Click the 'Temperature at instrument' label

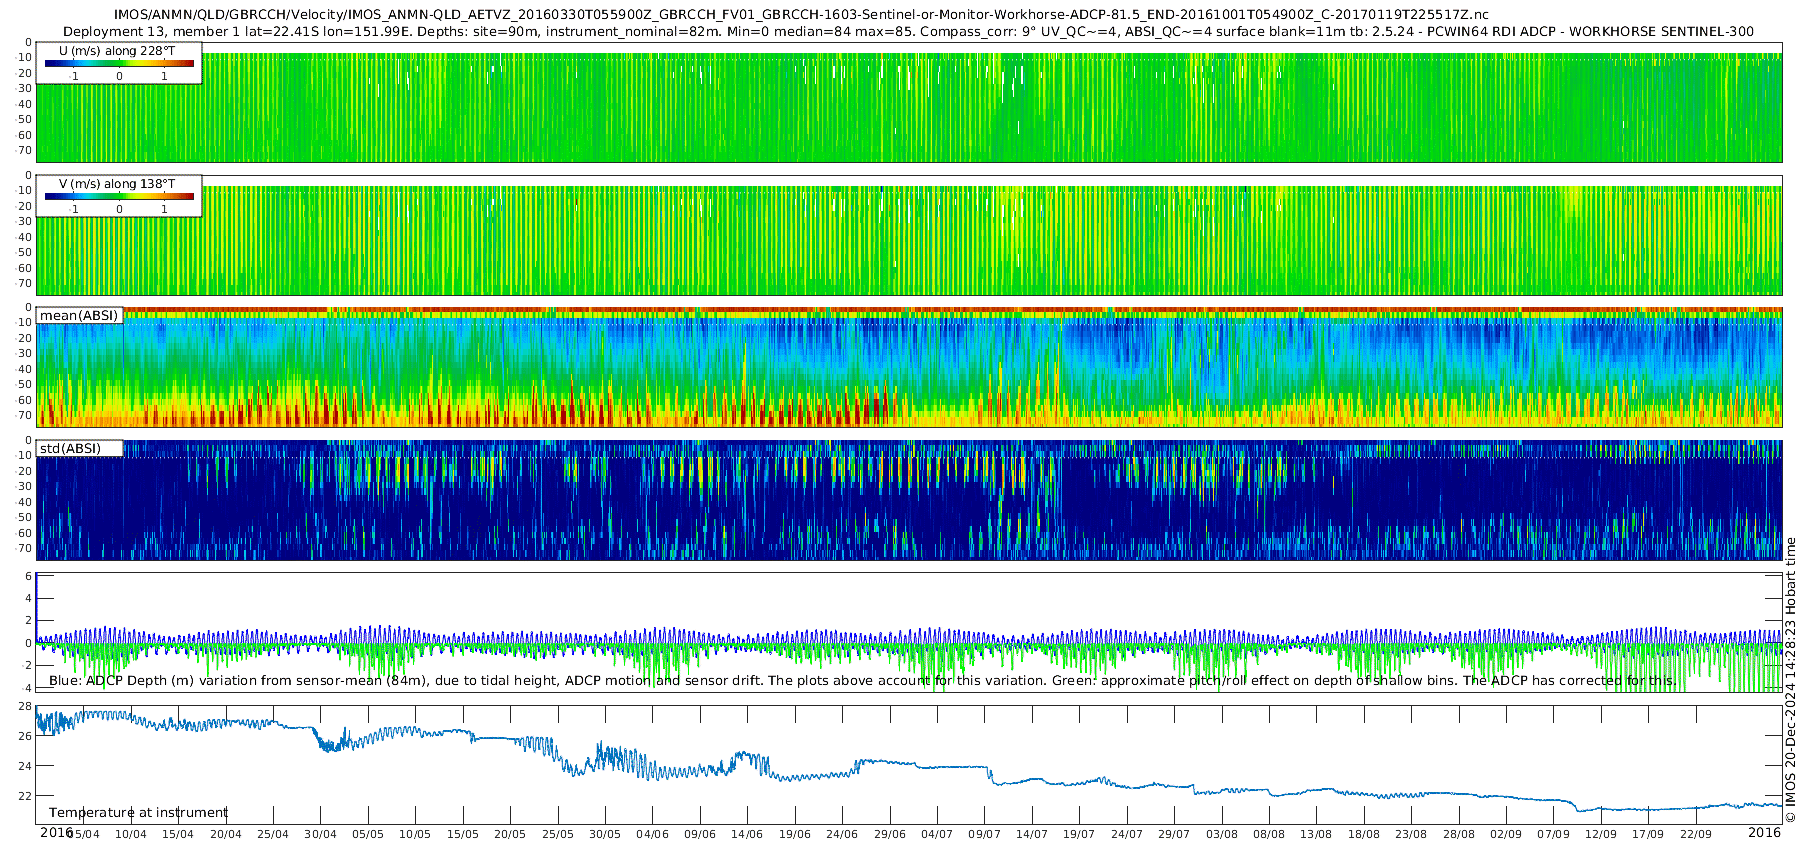click(x=138, y=813)
